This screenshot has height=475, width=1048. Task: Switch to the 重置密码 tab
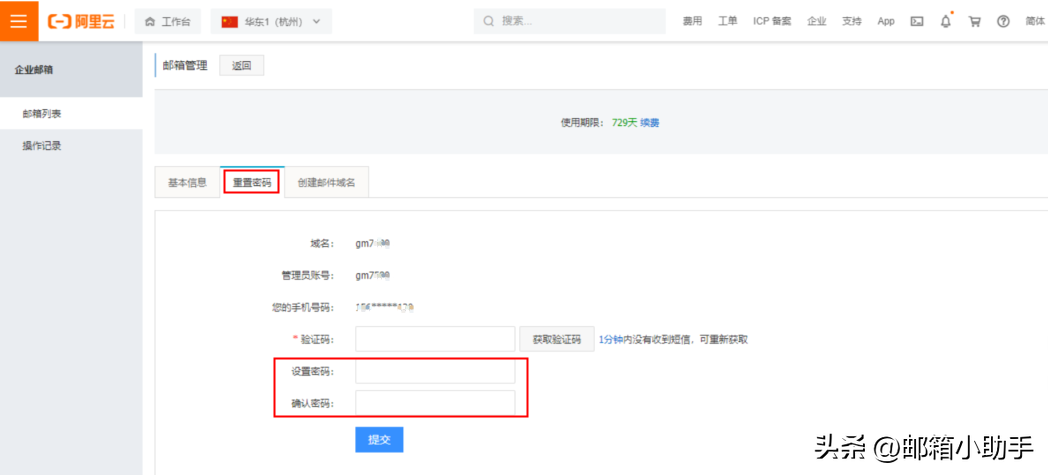tap(252, 182)
